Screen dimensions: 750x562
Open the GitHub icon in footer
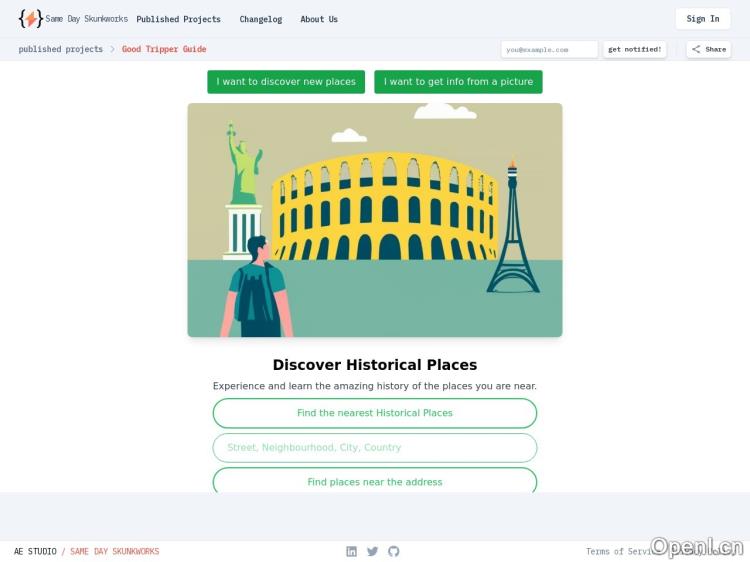tap(393, 551)
